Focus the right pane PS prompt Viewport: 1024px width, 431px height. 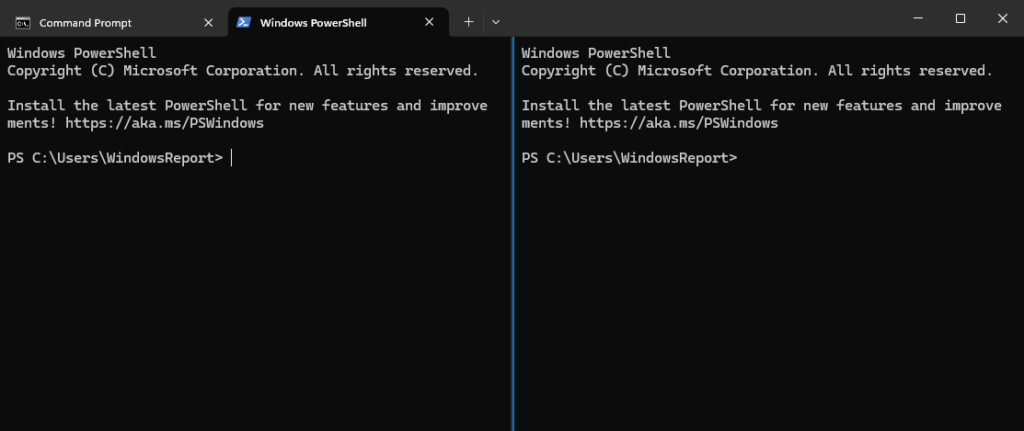point(629,158)
